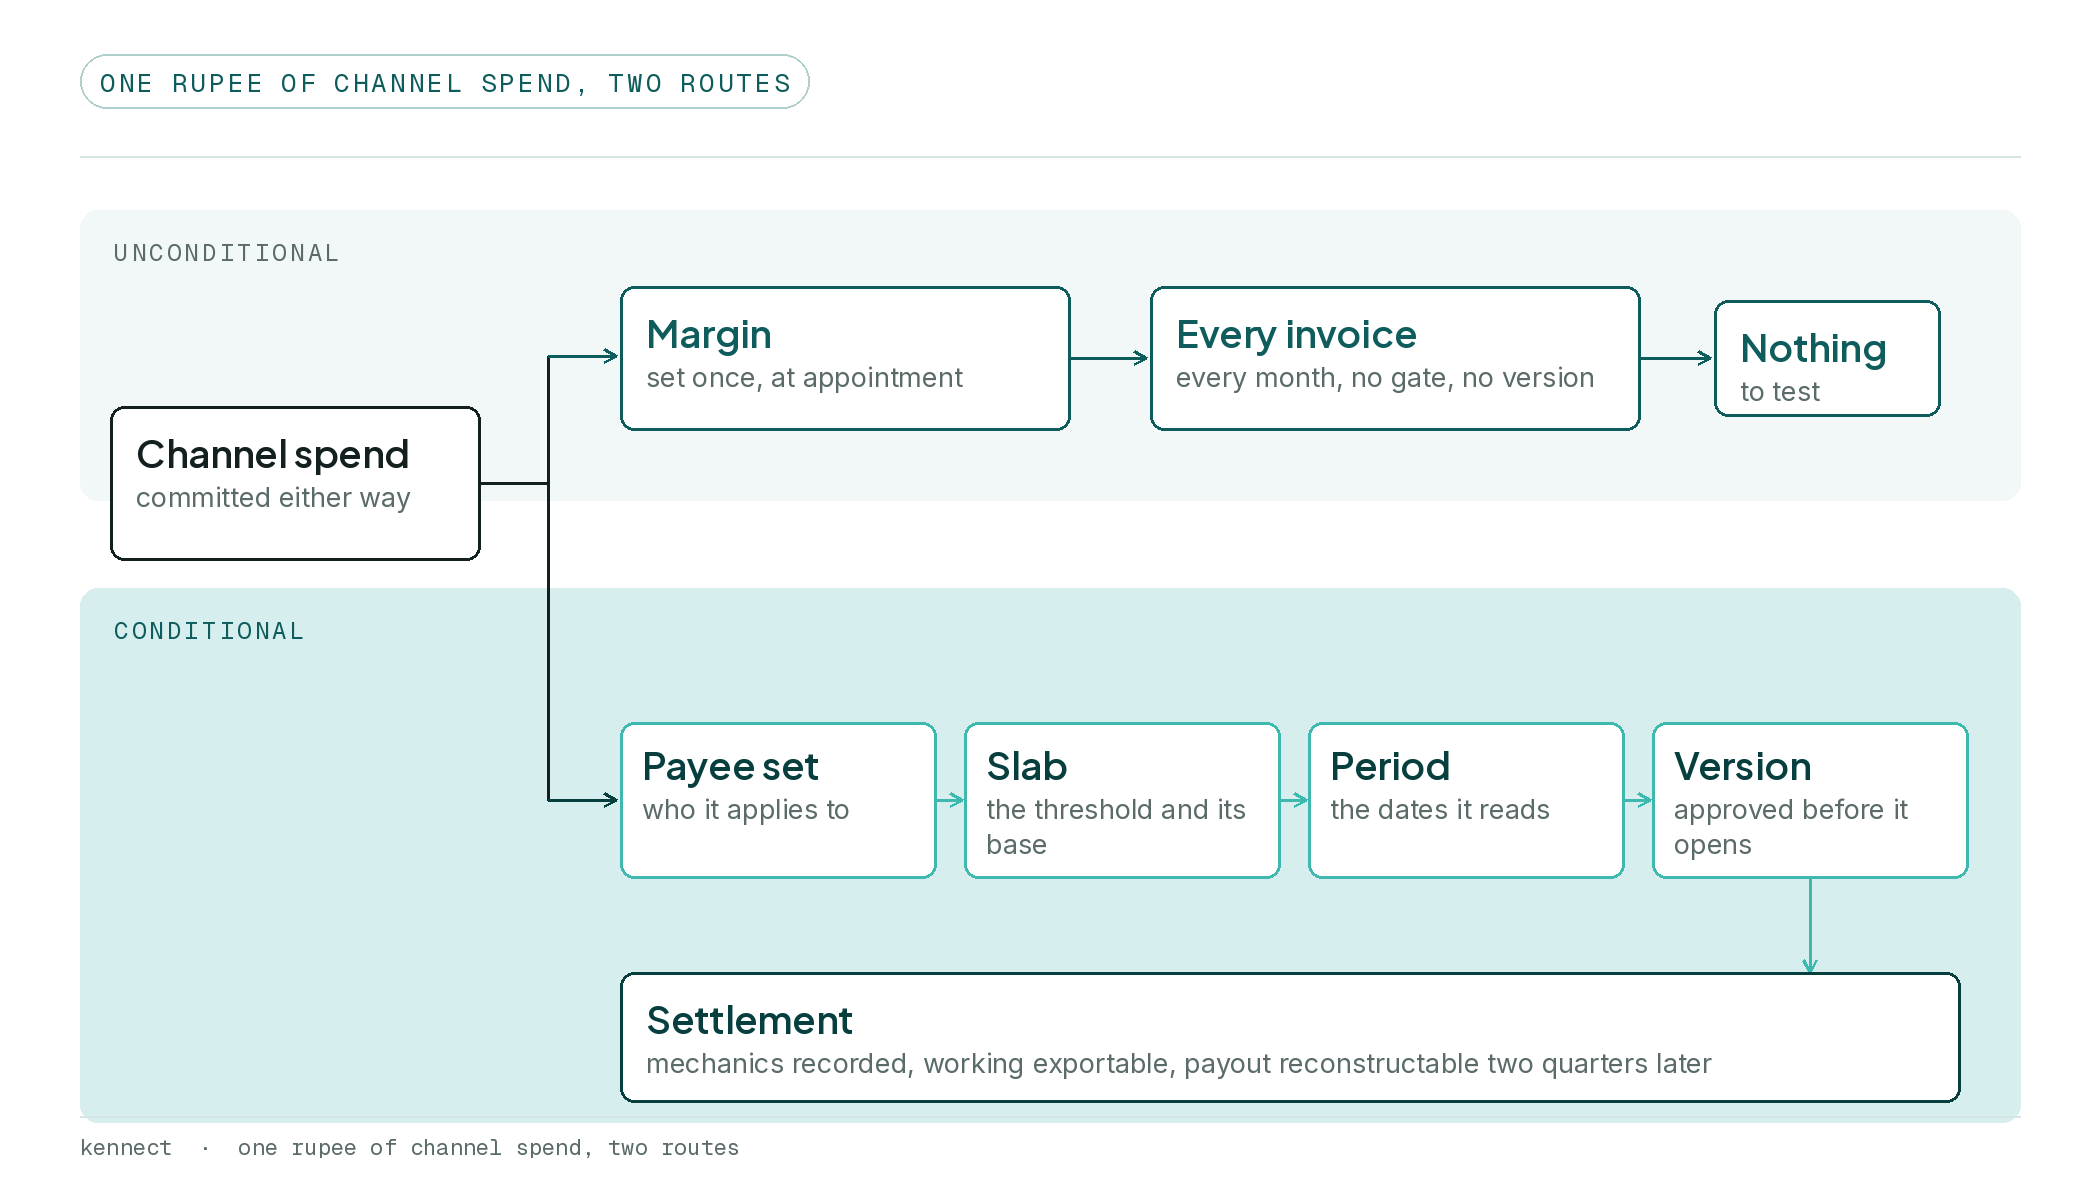
Task: Click the 'One rupee of channel spend, two routes' title pill
Action: (444, 82)
